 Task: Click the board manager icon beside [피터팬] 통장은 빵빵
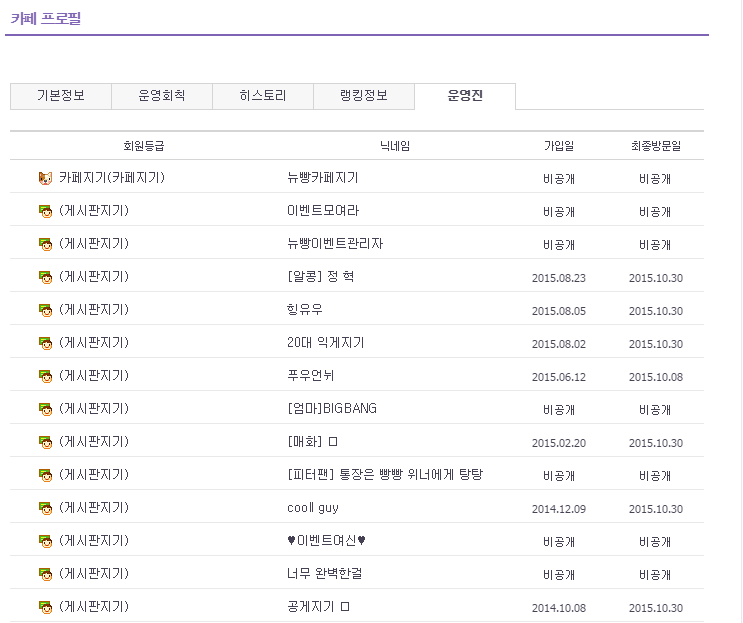(x=45, y=475)
